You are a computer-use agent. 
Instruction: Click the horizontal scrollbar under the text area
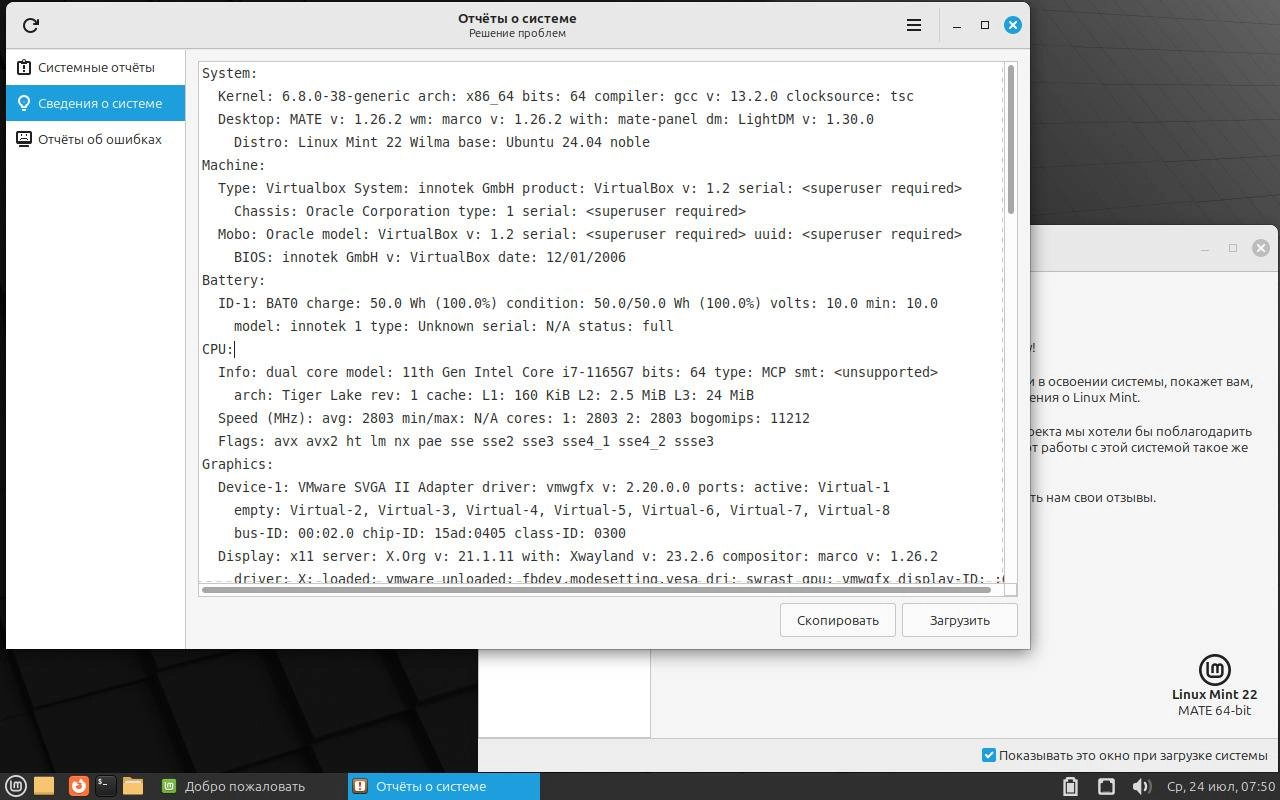click(596, 590)
